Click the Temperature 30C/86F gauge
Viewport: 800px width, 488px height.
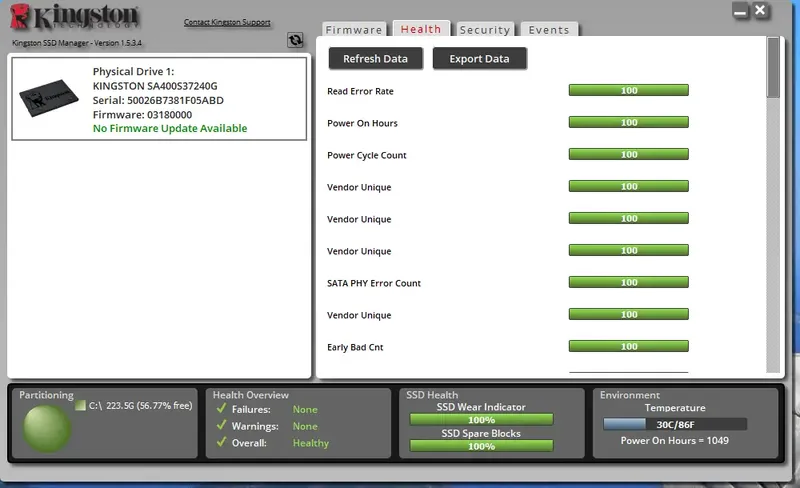point(675,424)
